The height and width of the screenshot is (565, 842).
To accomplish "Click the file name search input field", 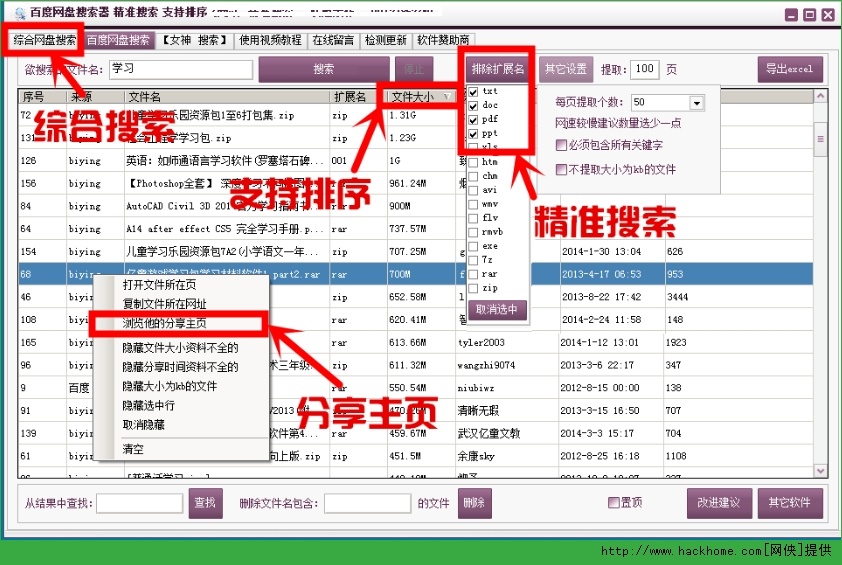I will click(181, 69).
